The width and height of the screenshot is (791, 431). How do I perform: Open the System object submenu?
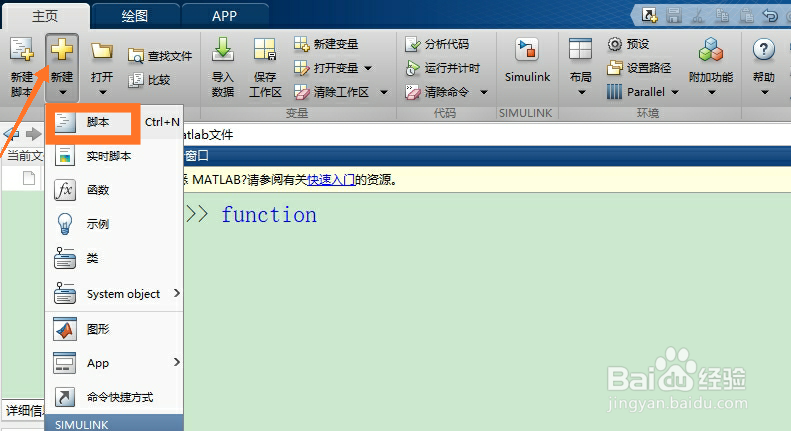[x=114, y=293]
